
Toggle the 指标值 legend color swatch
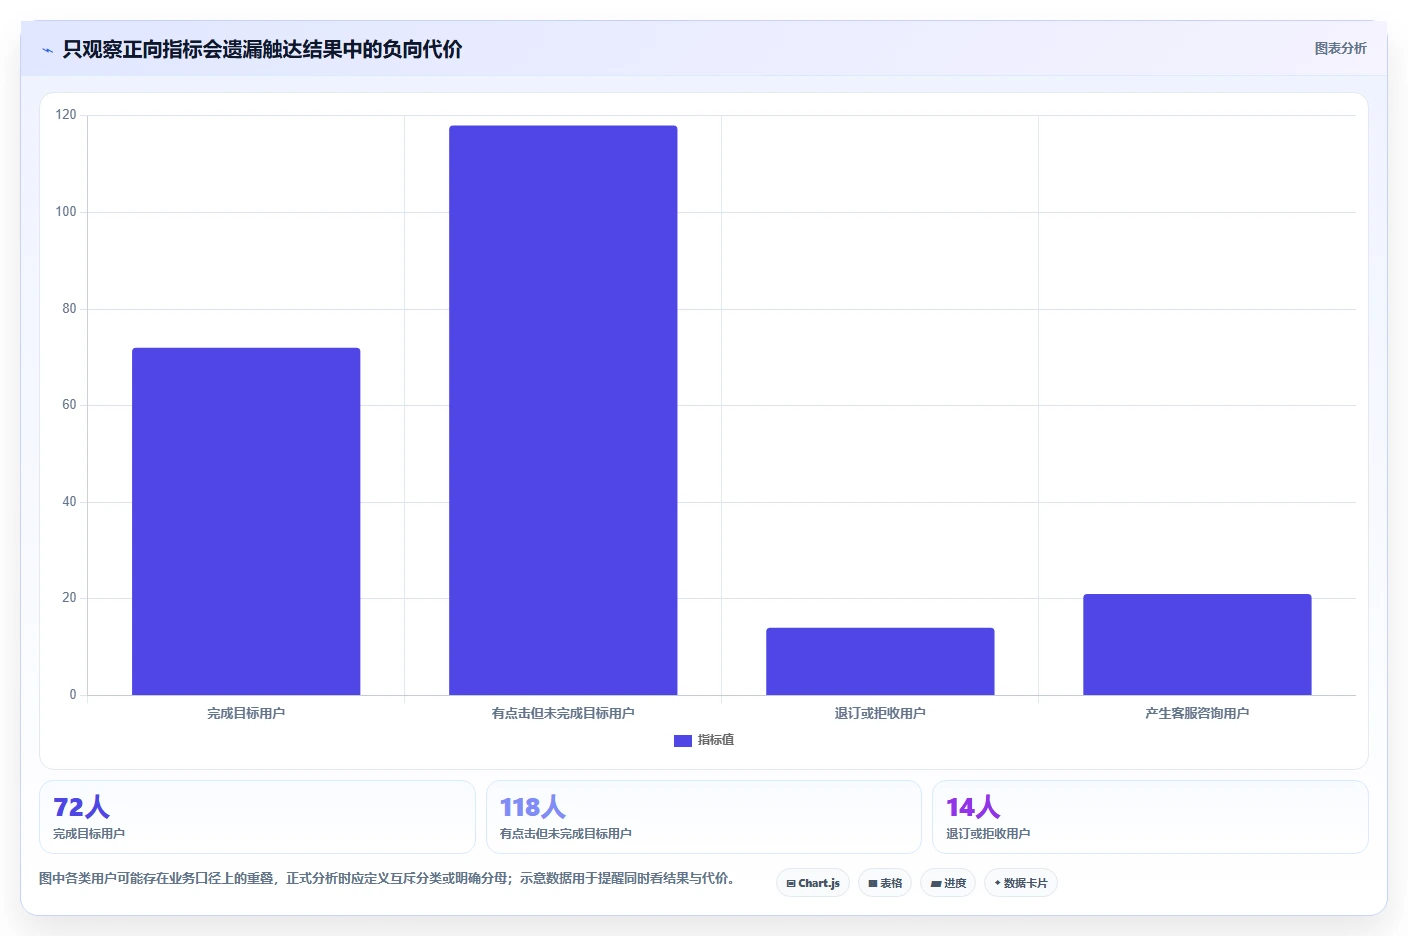[683, 741]
